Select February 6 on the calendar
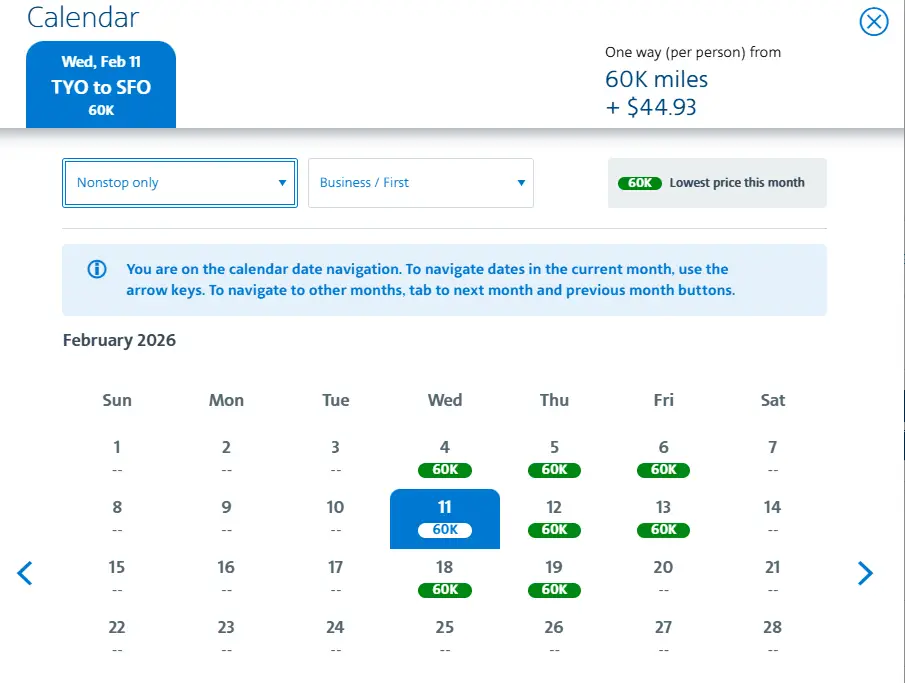Screen dimensions: 905x683 tap(664, 457)
